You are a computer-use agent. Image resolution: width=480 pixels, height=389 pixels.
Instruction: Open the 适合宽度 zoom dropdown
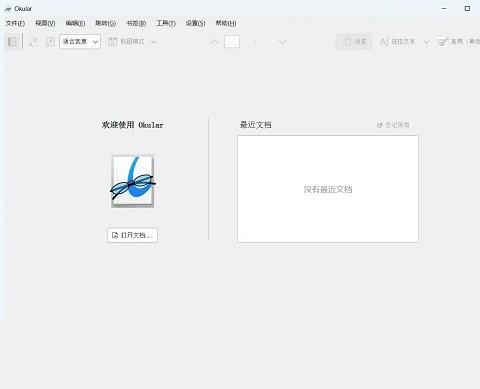(x=80, y=42)
